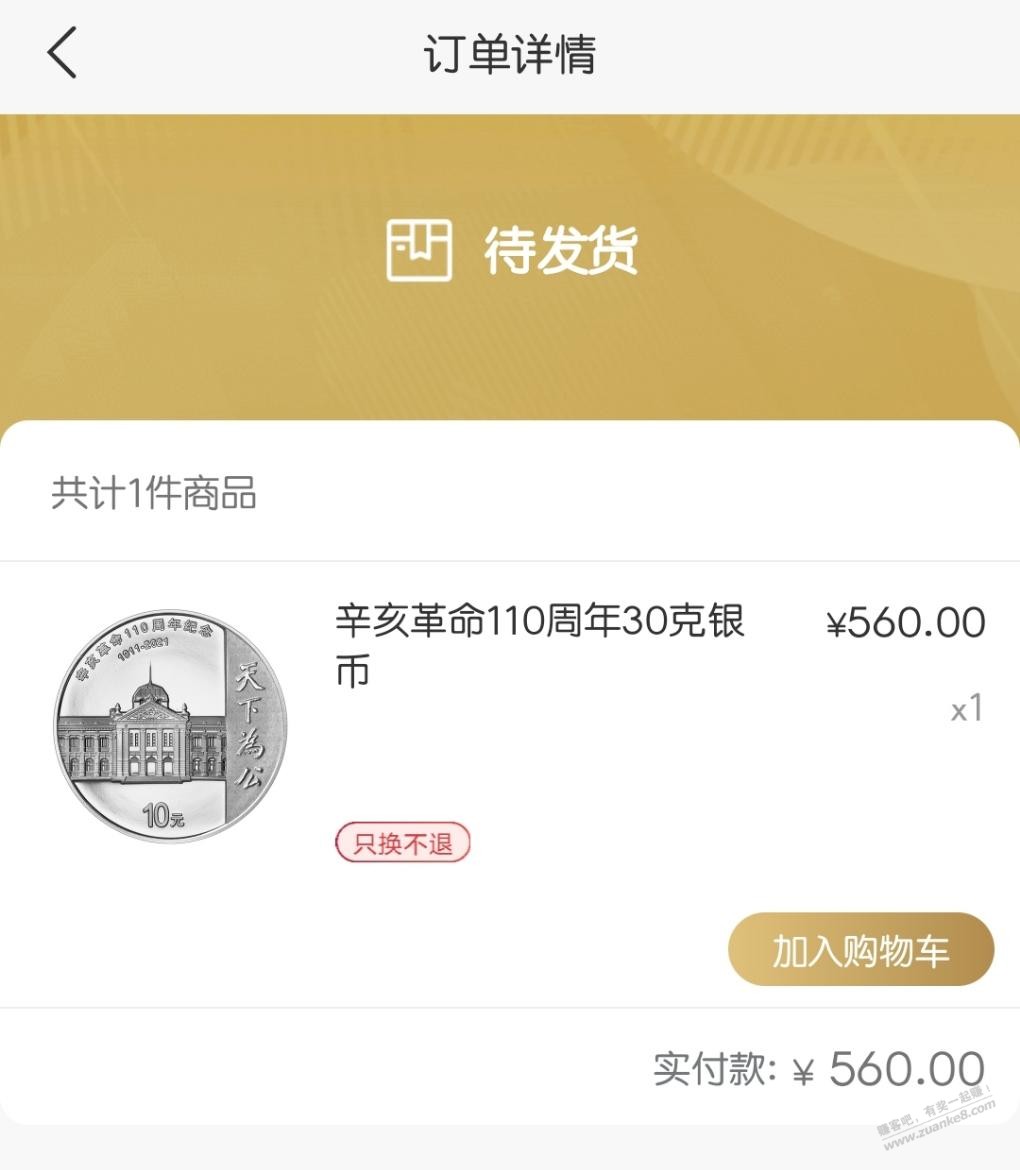Image resolution: width=1020 pixels, height=1170 pixels.
Task: Tap the 实付款 label
Action: tap(714, 1069)
